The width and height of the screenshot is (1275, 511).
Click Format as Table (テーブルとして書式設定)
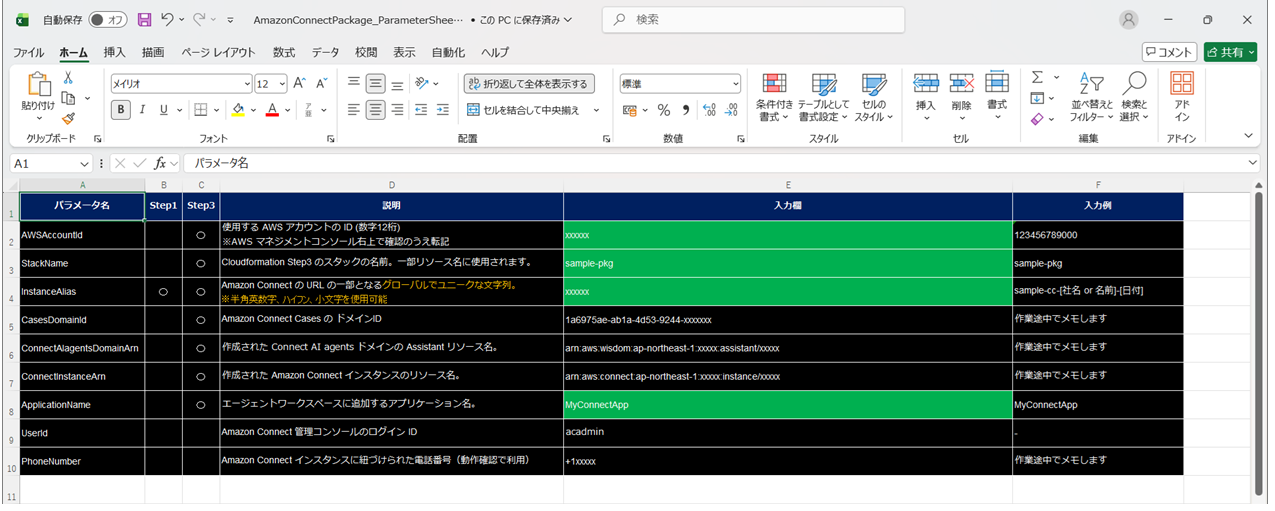(823, 97)
